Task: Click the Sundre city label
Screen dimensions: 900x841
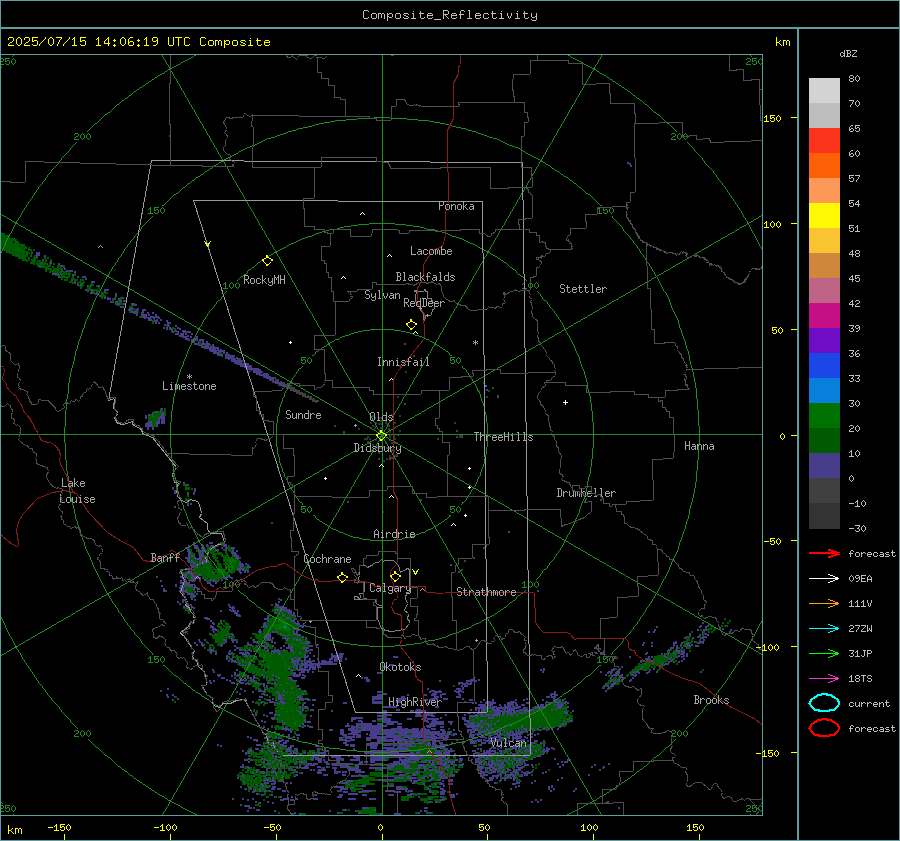Action: (x=303, y=414)
